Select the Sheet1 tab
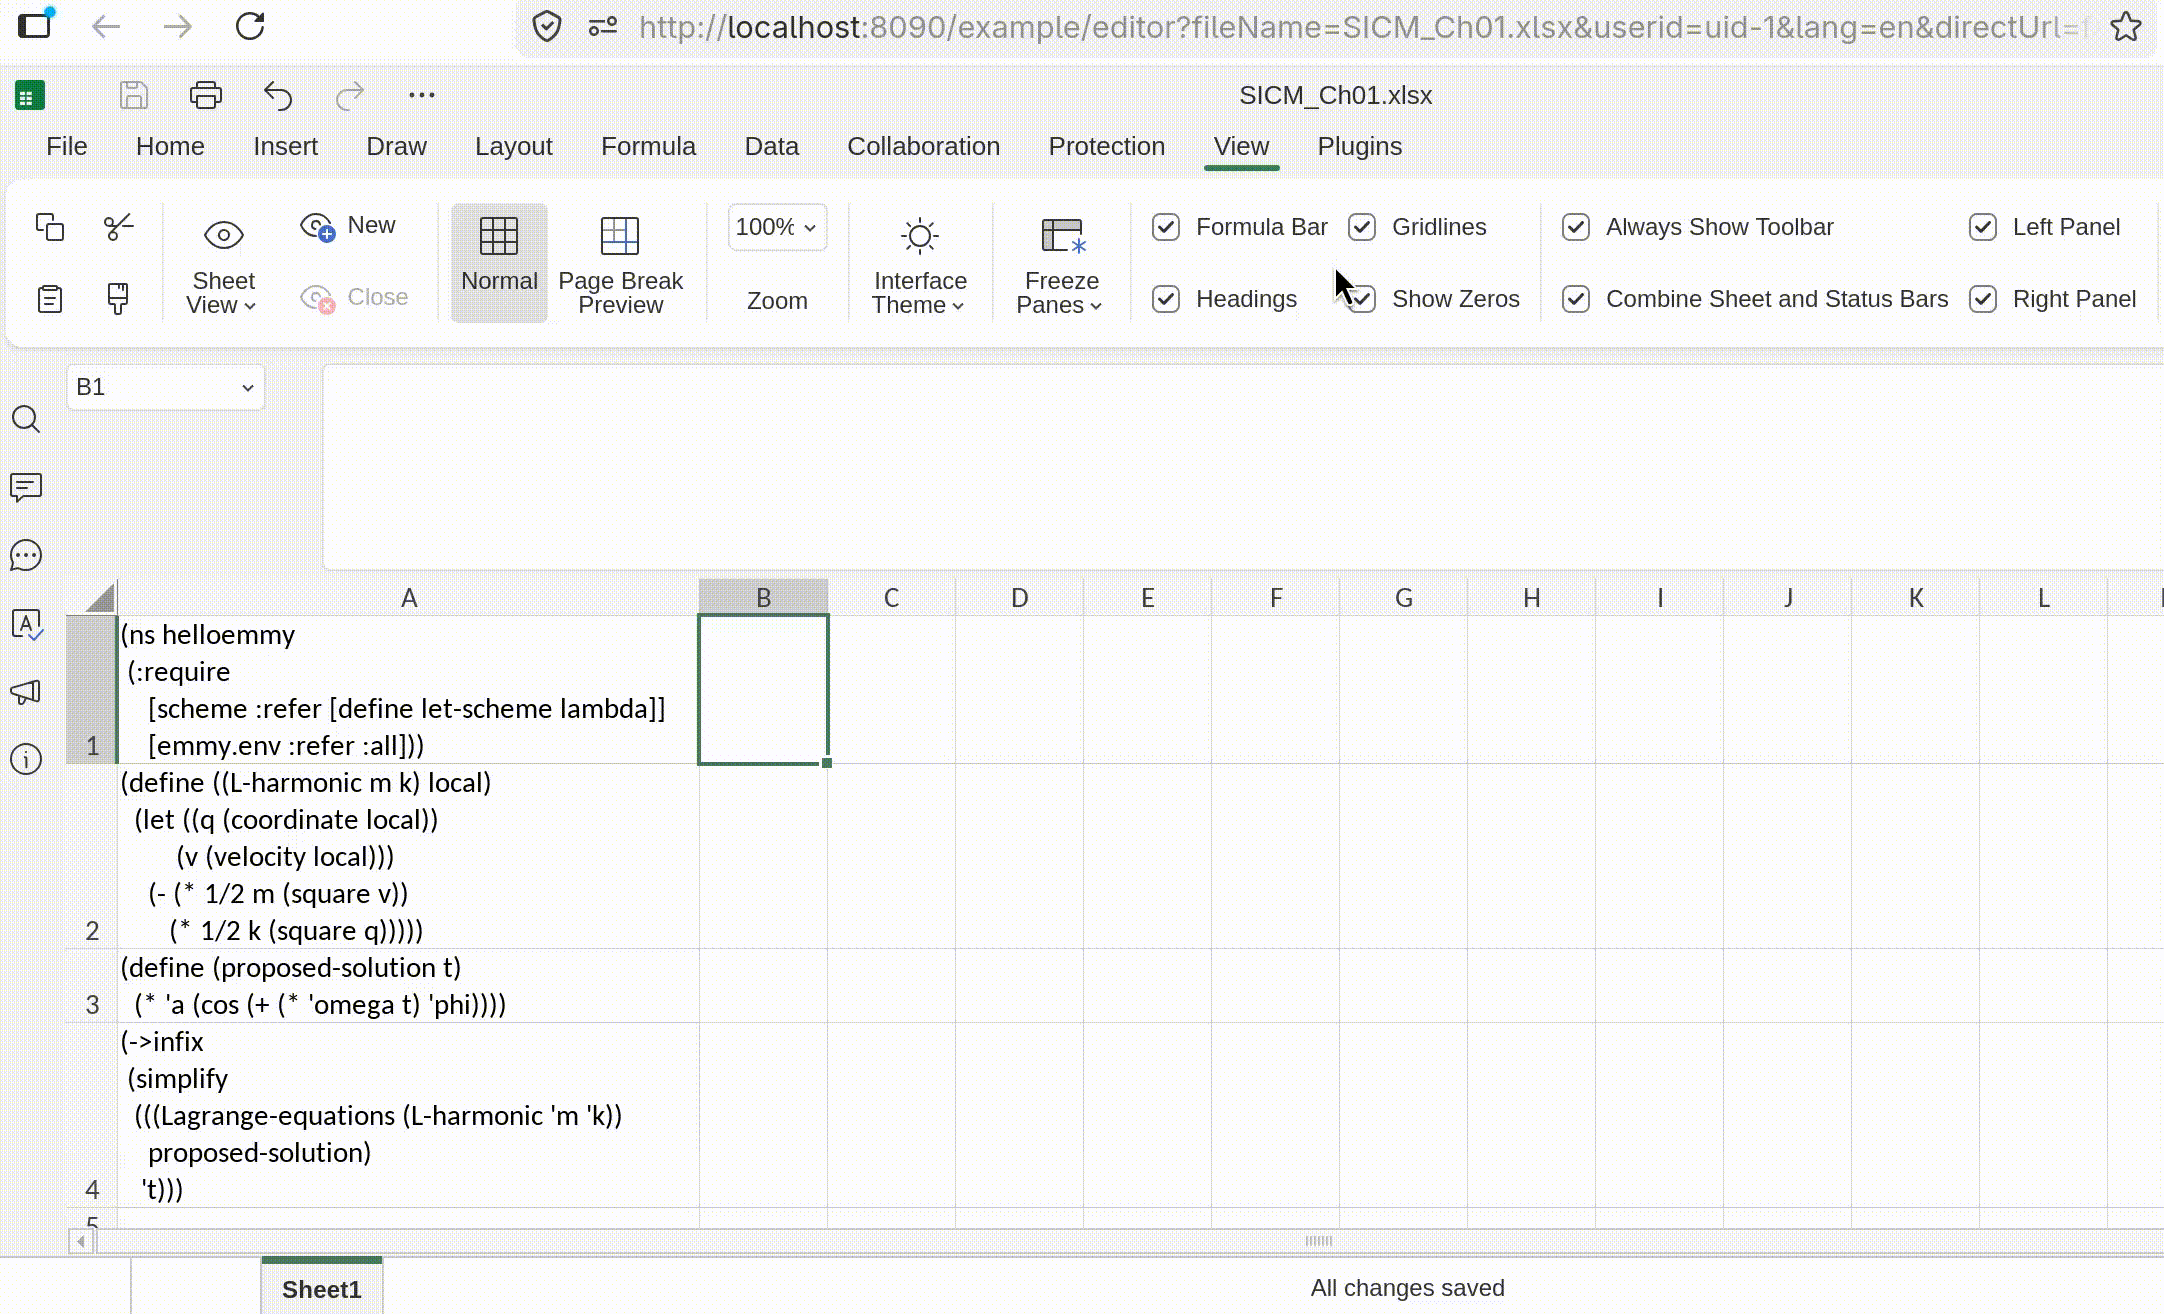 point(321,1288)
